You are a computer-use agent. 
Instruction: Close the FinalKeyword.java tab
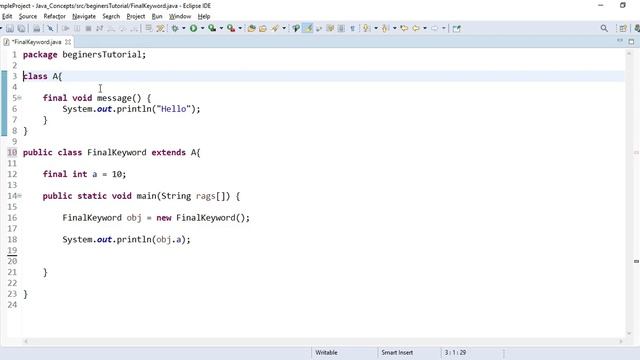(68, 42)
